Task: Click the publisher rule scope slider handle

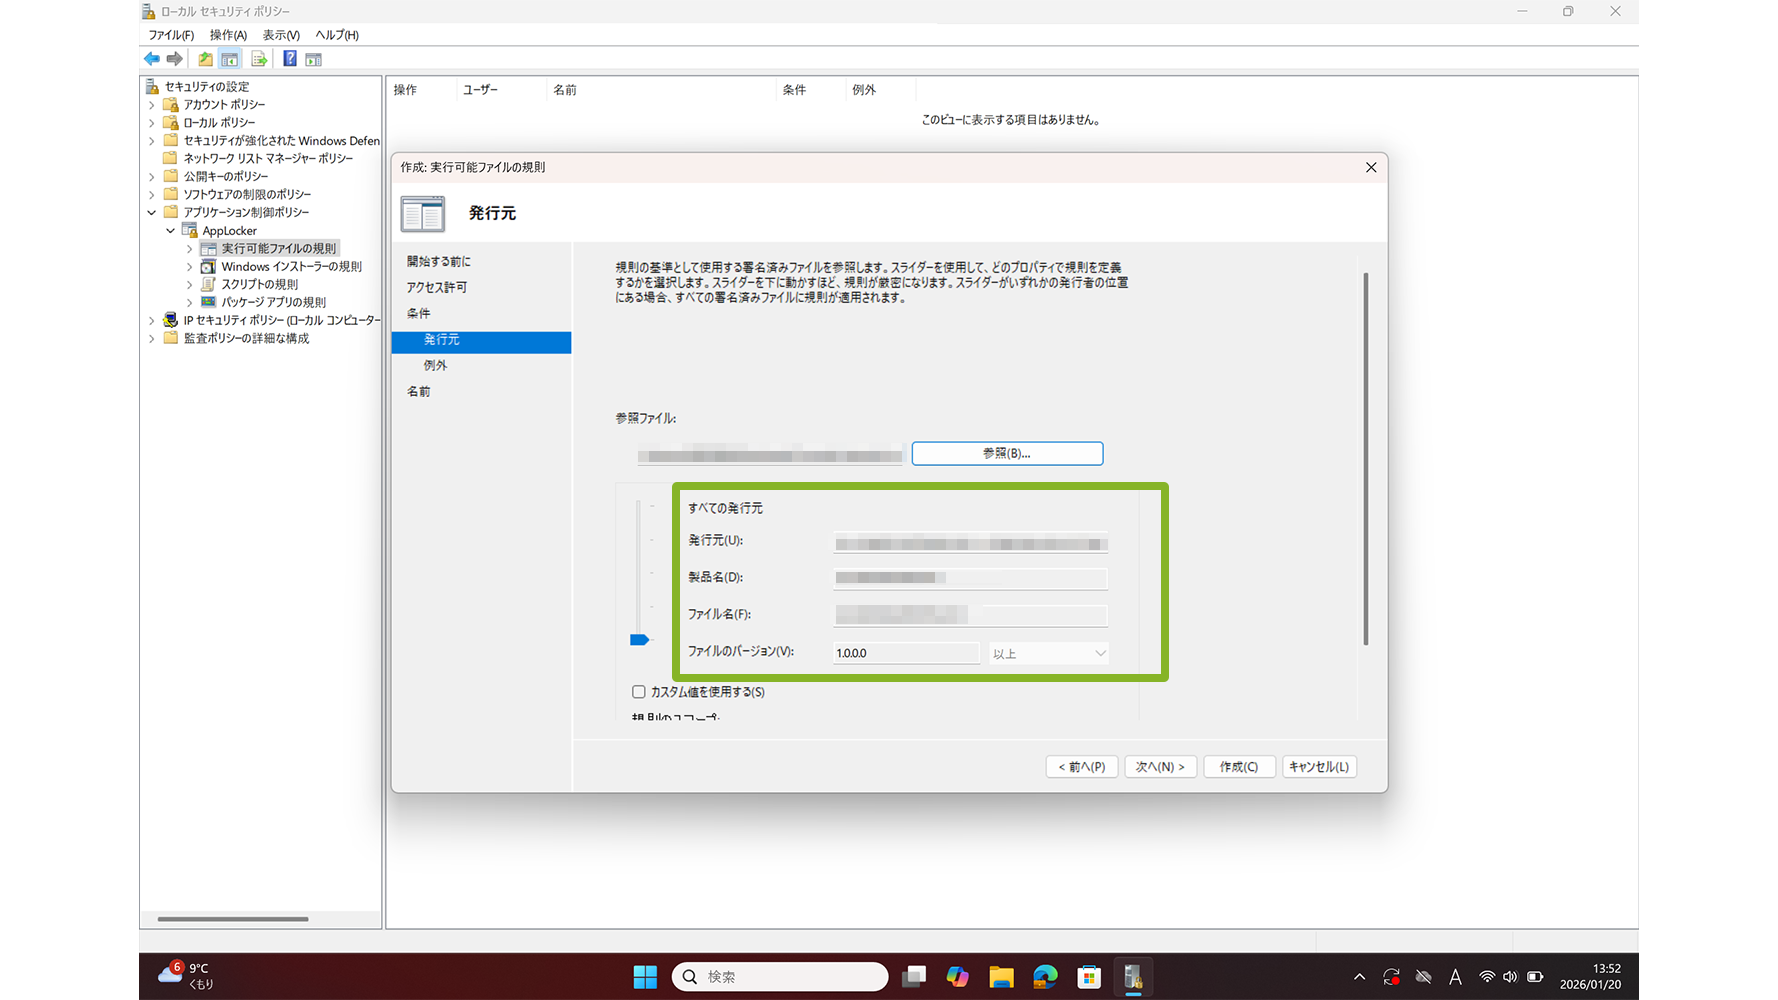Action: (x=640, y=640)
